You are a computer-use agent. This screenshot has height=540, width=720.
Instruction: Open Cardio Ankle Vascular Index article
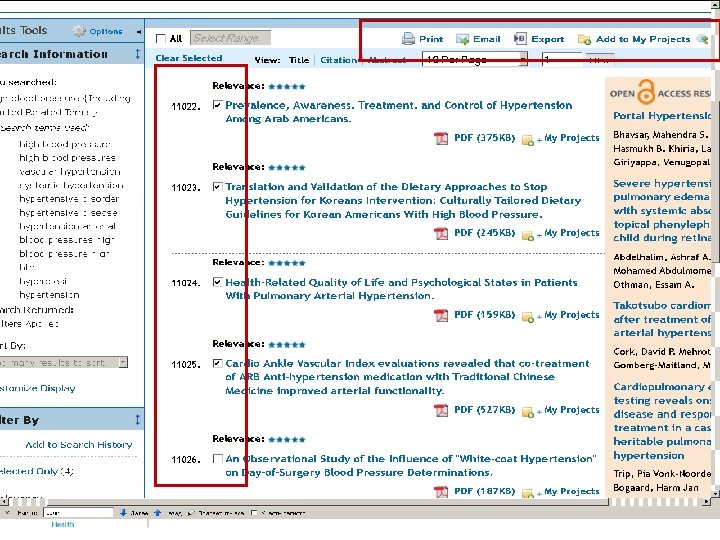tap(407, 377)
